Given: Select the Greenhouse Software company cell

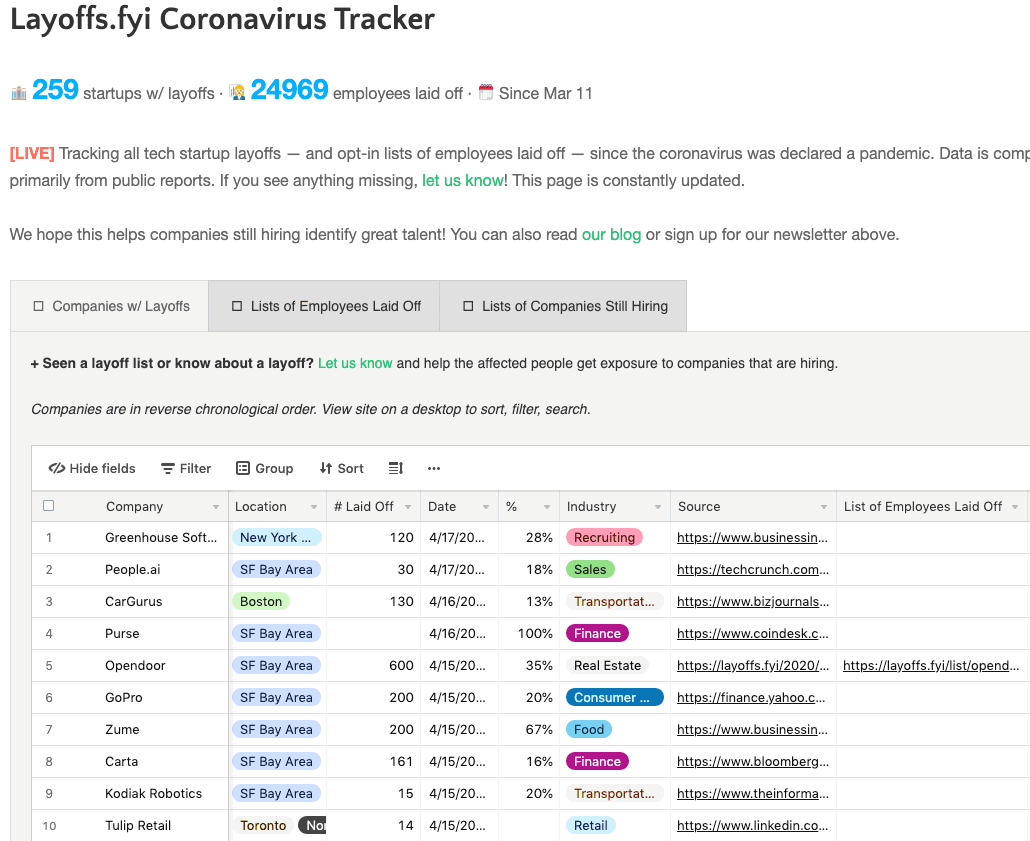Looking at the screenshot, I should coord(161,537).
